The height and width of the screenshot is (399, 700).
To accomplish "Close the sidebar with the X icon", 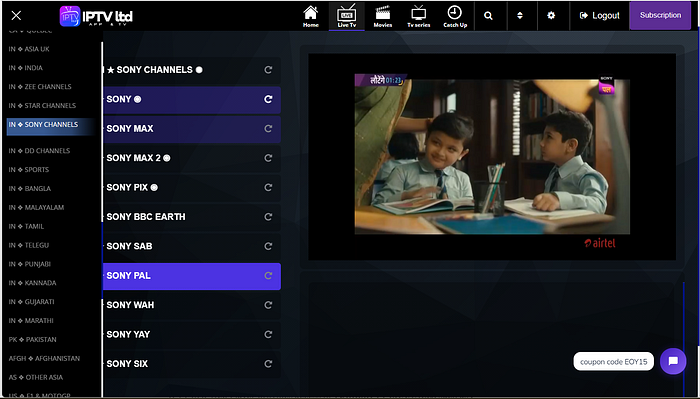I will point(16,16).
